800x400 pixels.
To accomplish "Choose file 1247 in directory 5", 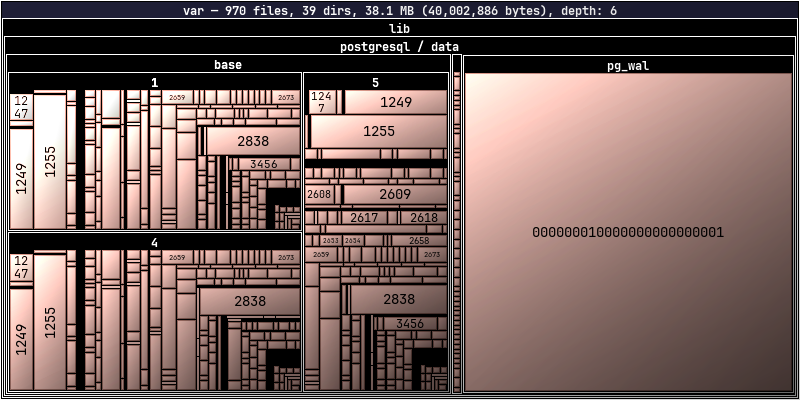I will click(x=321, y=102).
